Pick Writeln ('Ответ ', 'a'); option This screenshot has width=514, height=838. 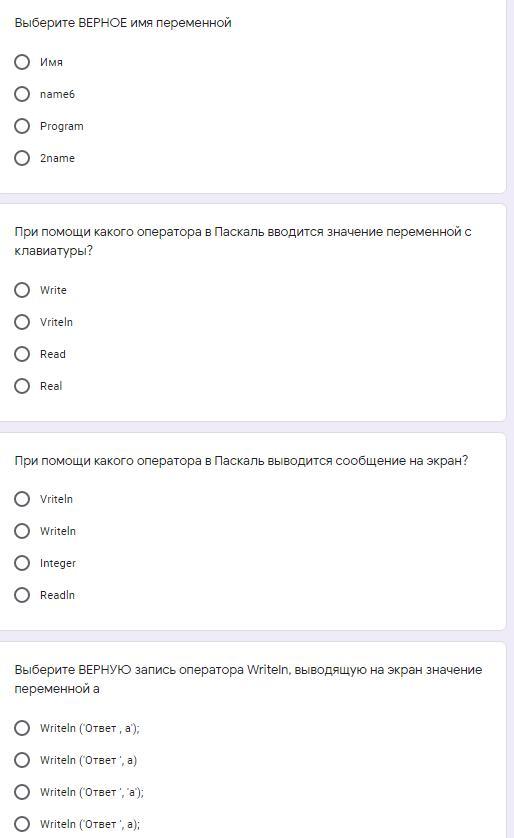tap(22, 792)
